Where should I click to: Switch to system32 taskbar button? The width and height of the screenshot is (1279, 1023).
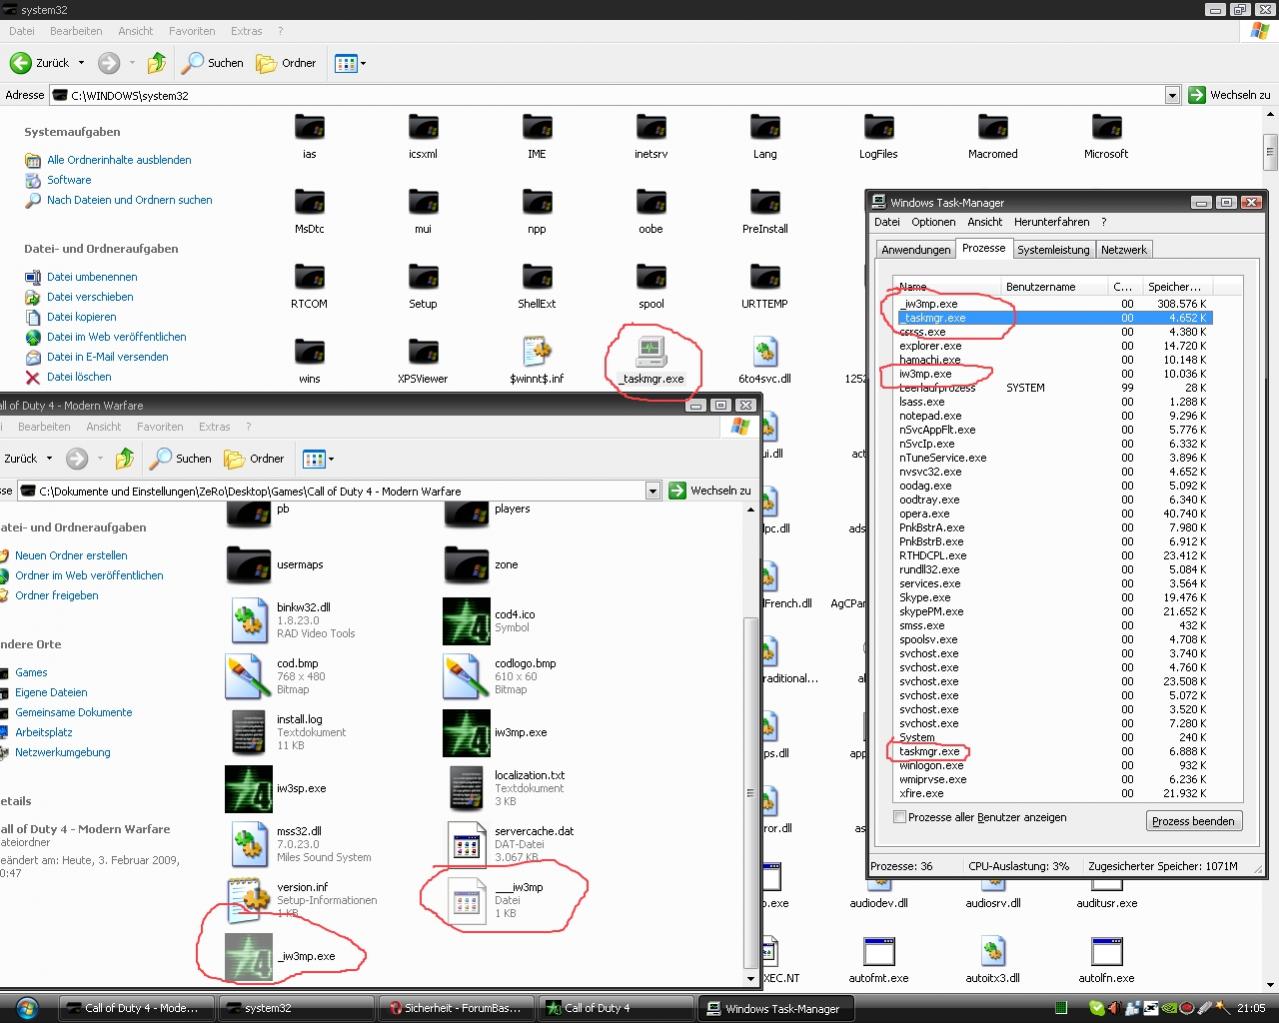pyautogui.click(x=296, y=1008)
